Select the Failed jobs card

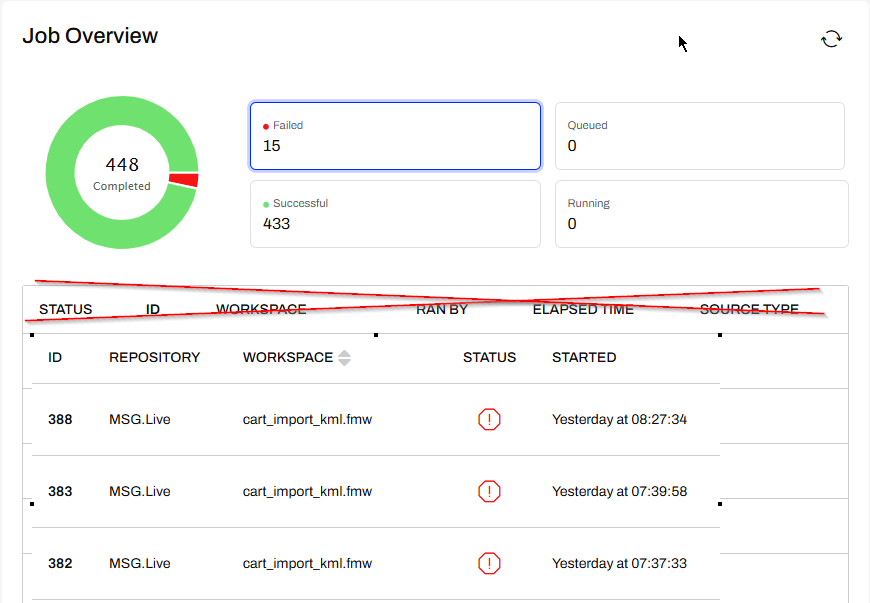(x=395, y=136)
